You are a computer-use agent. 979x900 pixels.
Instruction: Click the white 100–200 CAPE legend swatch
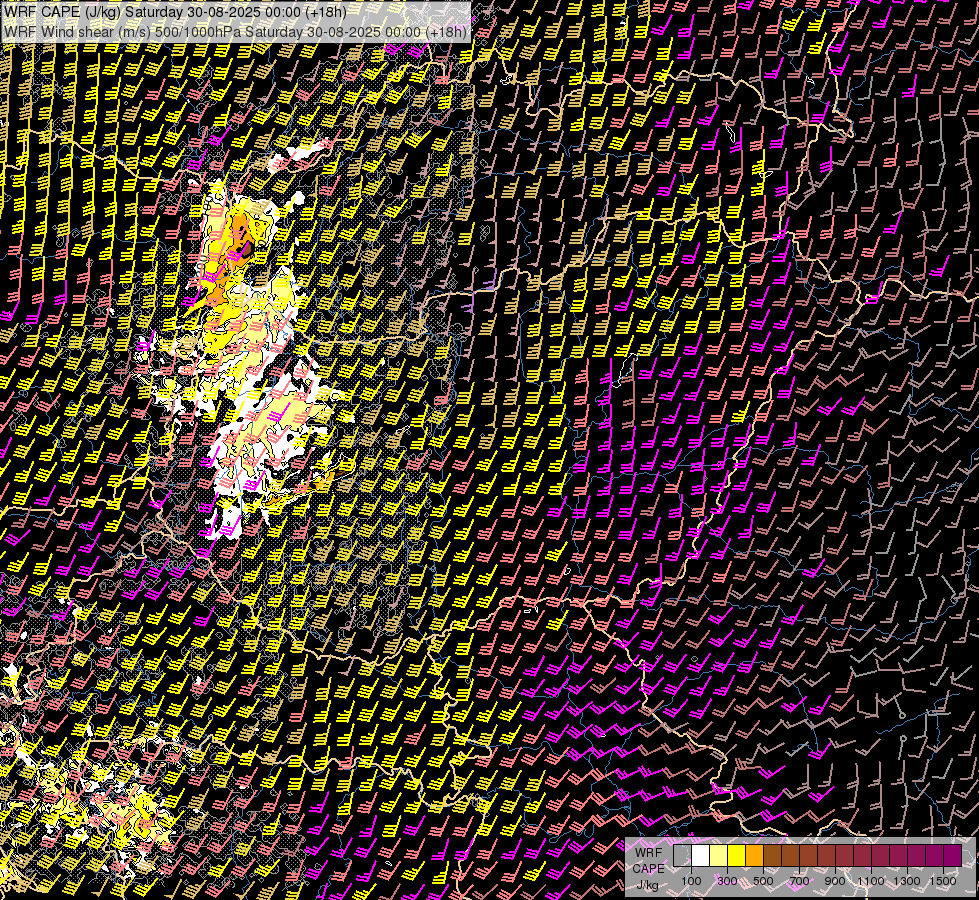click(701, 856)
